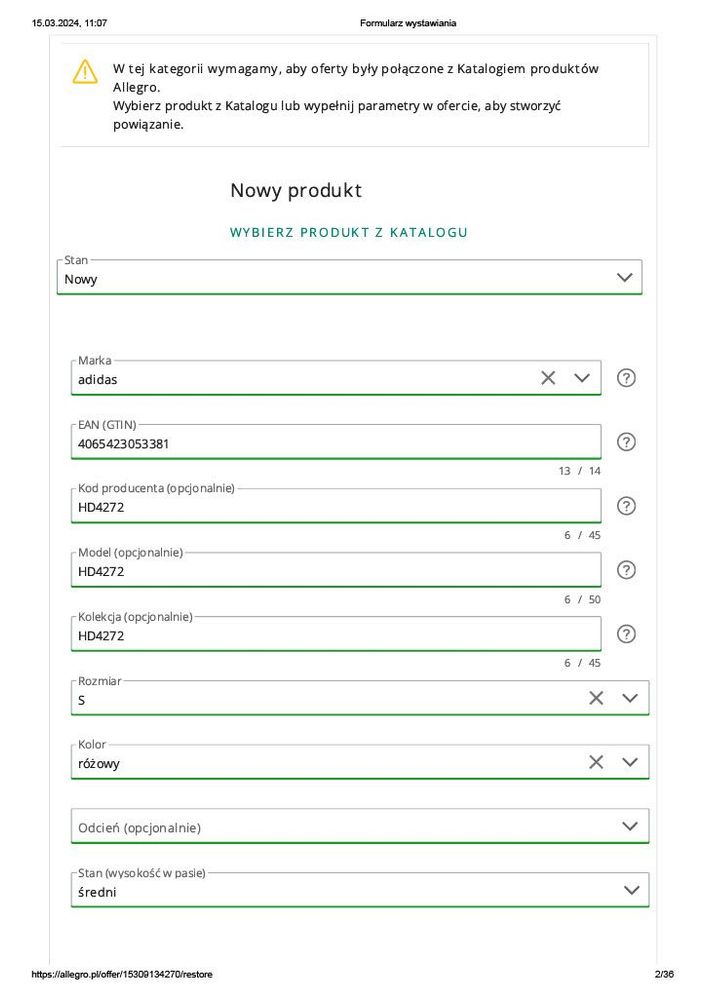Clear the selected Rozmiar value S
The width and height of the screenshot is (704, 998).
point(596,698)
